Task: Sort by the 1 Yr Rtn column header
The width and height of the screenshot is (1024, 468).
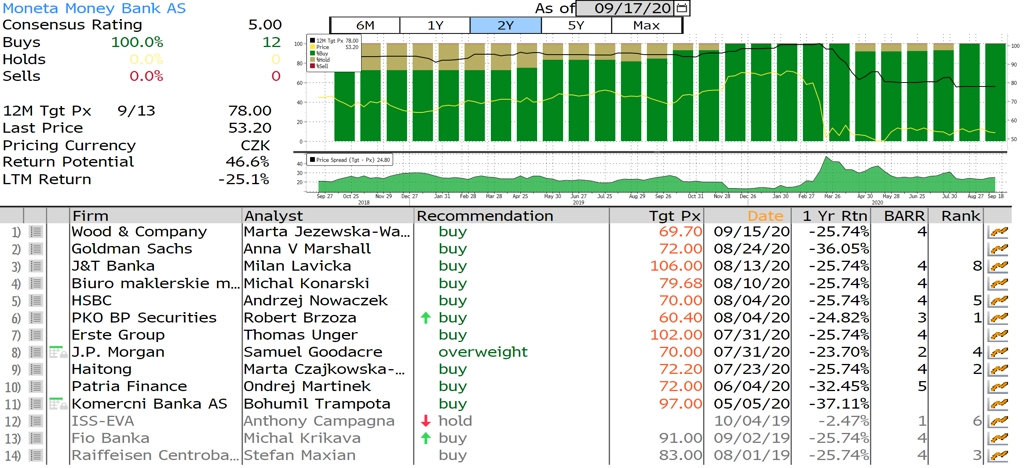Action: [x=832, y=215]
